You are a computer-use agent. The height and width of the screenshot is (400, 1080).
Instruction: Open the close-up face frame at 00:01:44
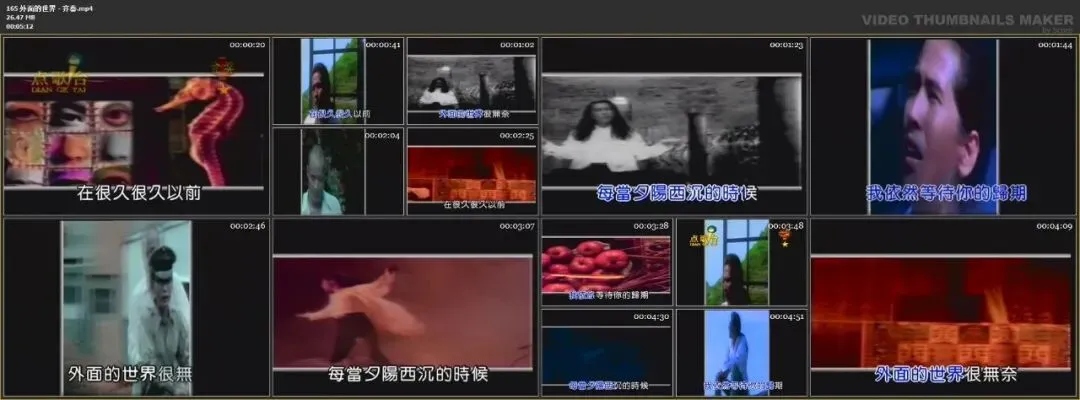click(x=944, y=126)
